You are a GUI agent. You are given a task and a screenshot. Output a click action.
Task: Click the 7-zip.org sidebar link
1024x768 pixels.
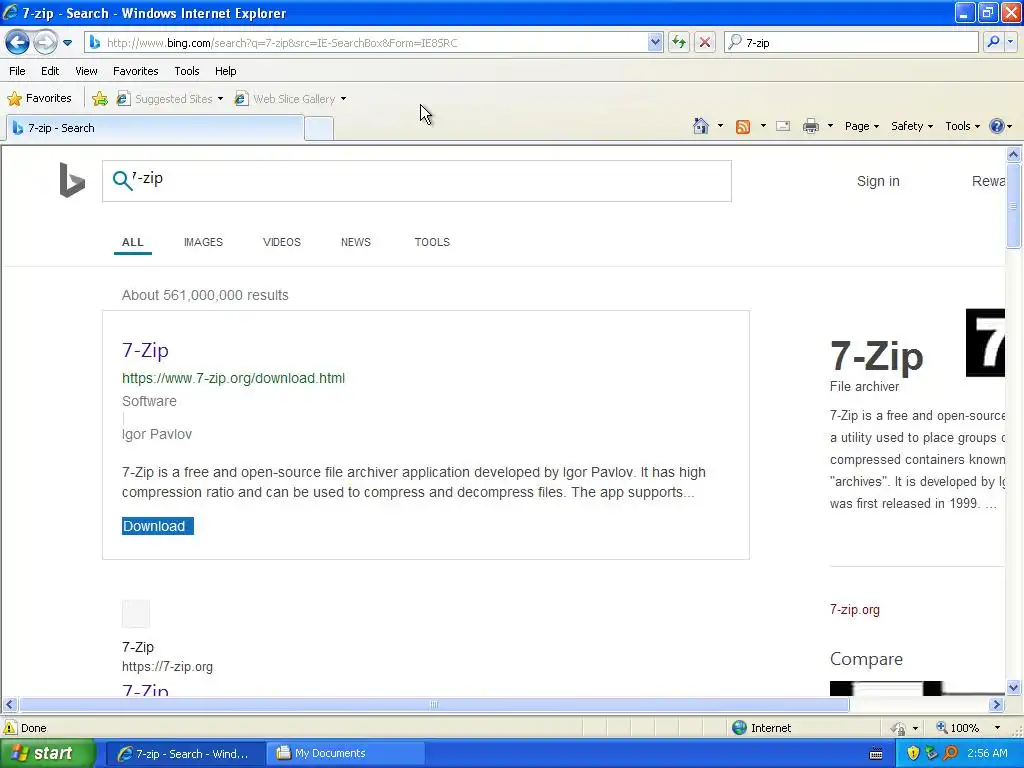pos(855,609)
